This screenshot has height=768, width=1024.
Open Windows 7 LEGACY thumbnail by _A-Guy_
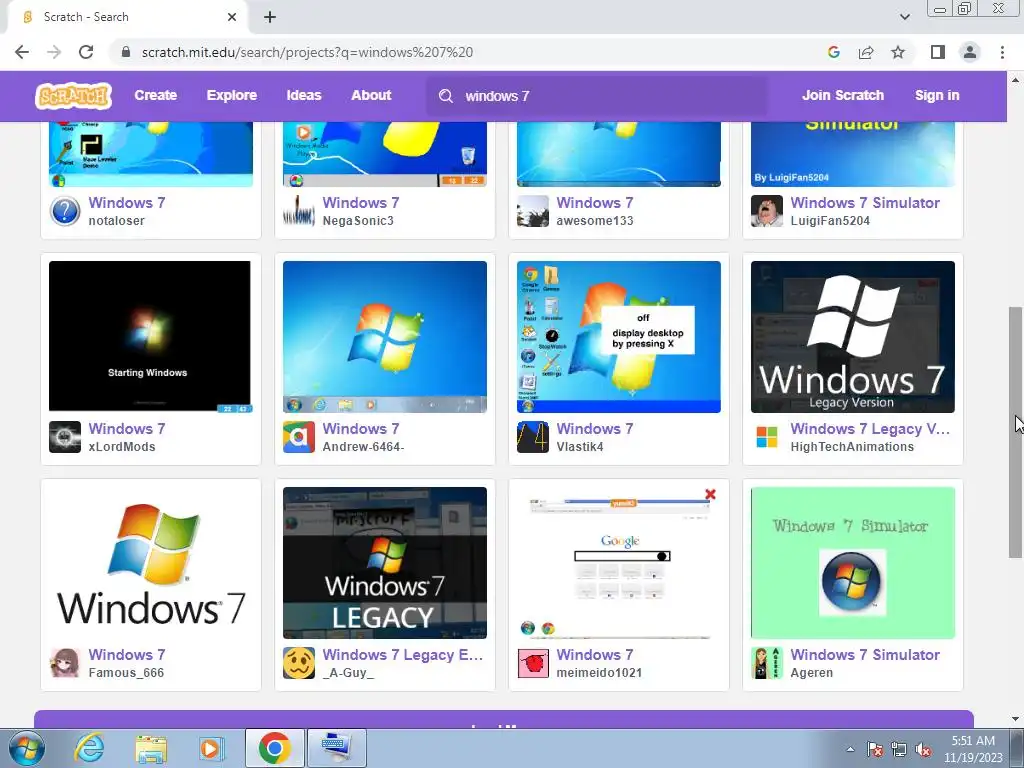click(x=385, y=562)
